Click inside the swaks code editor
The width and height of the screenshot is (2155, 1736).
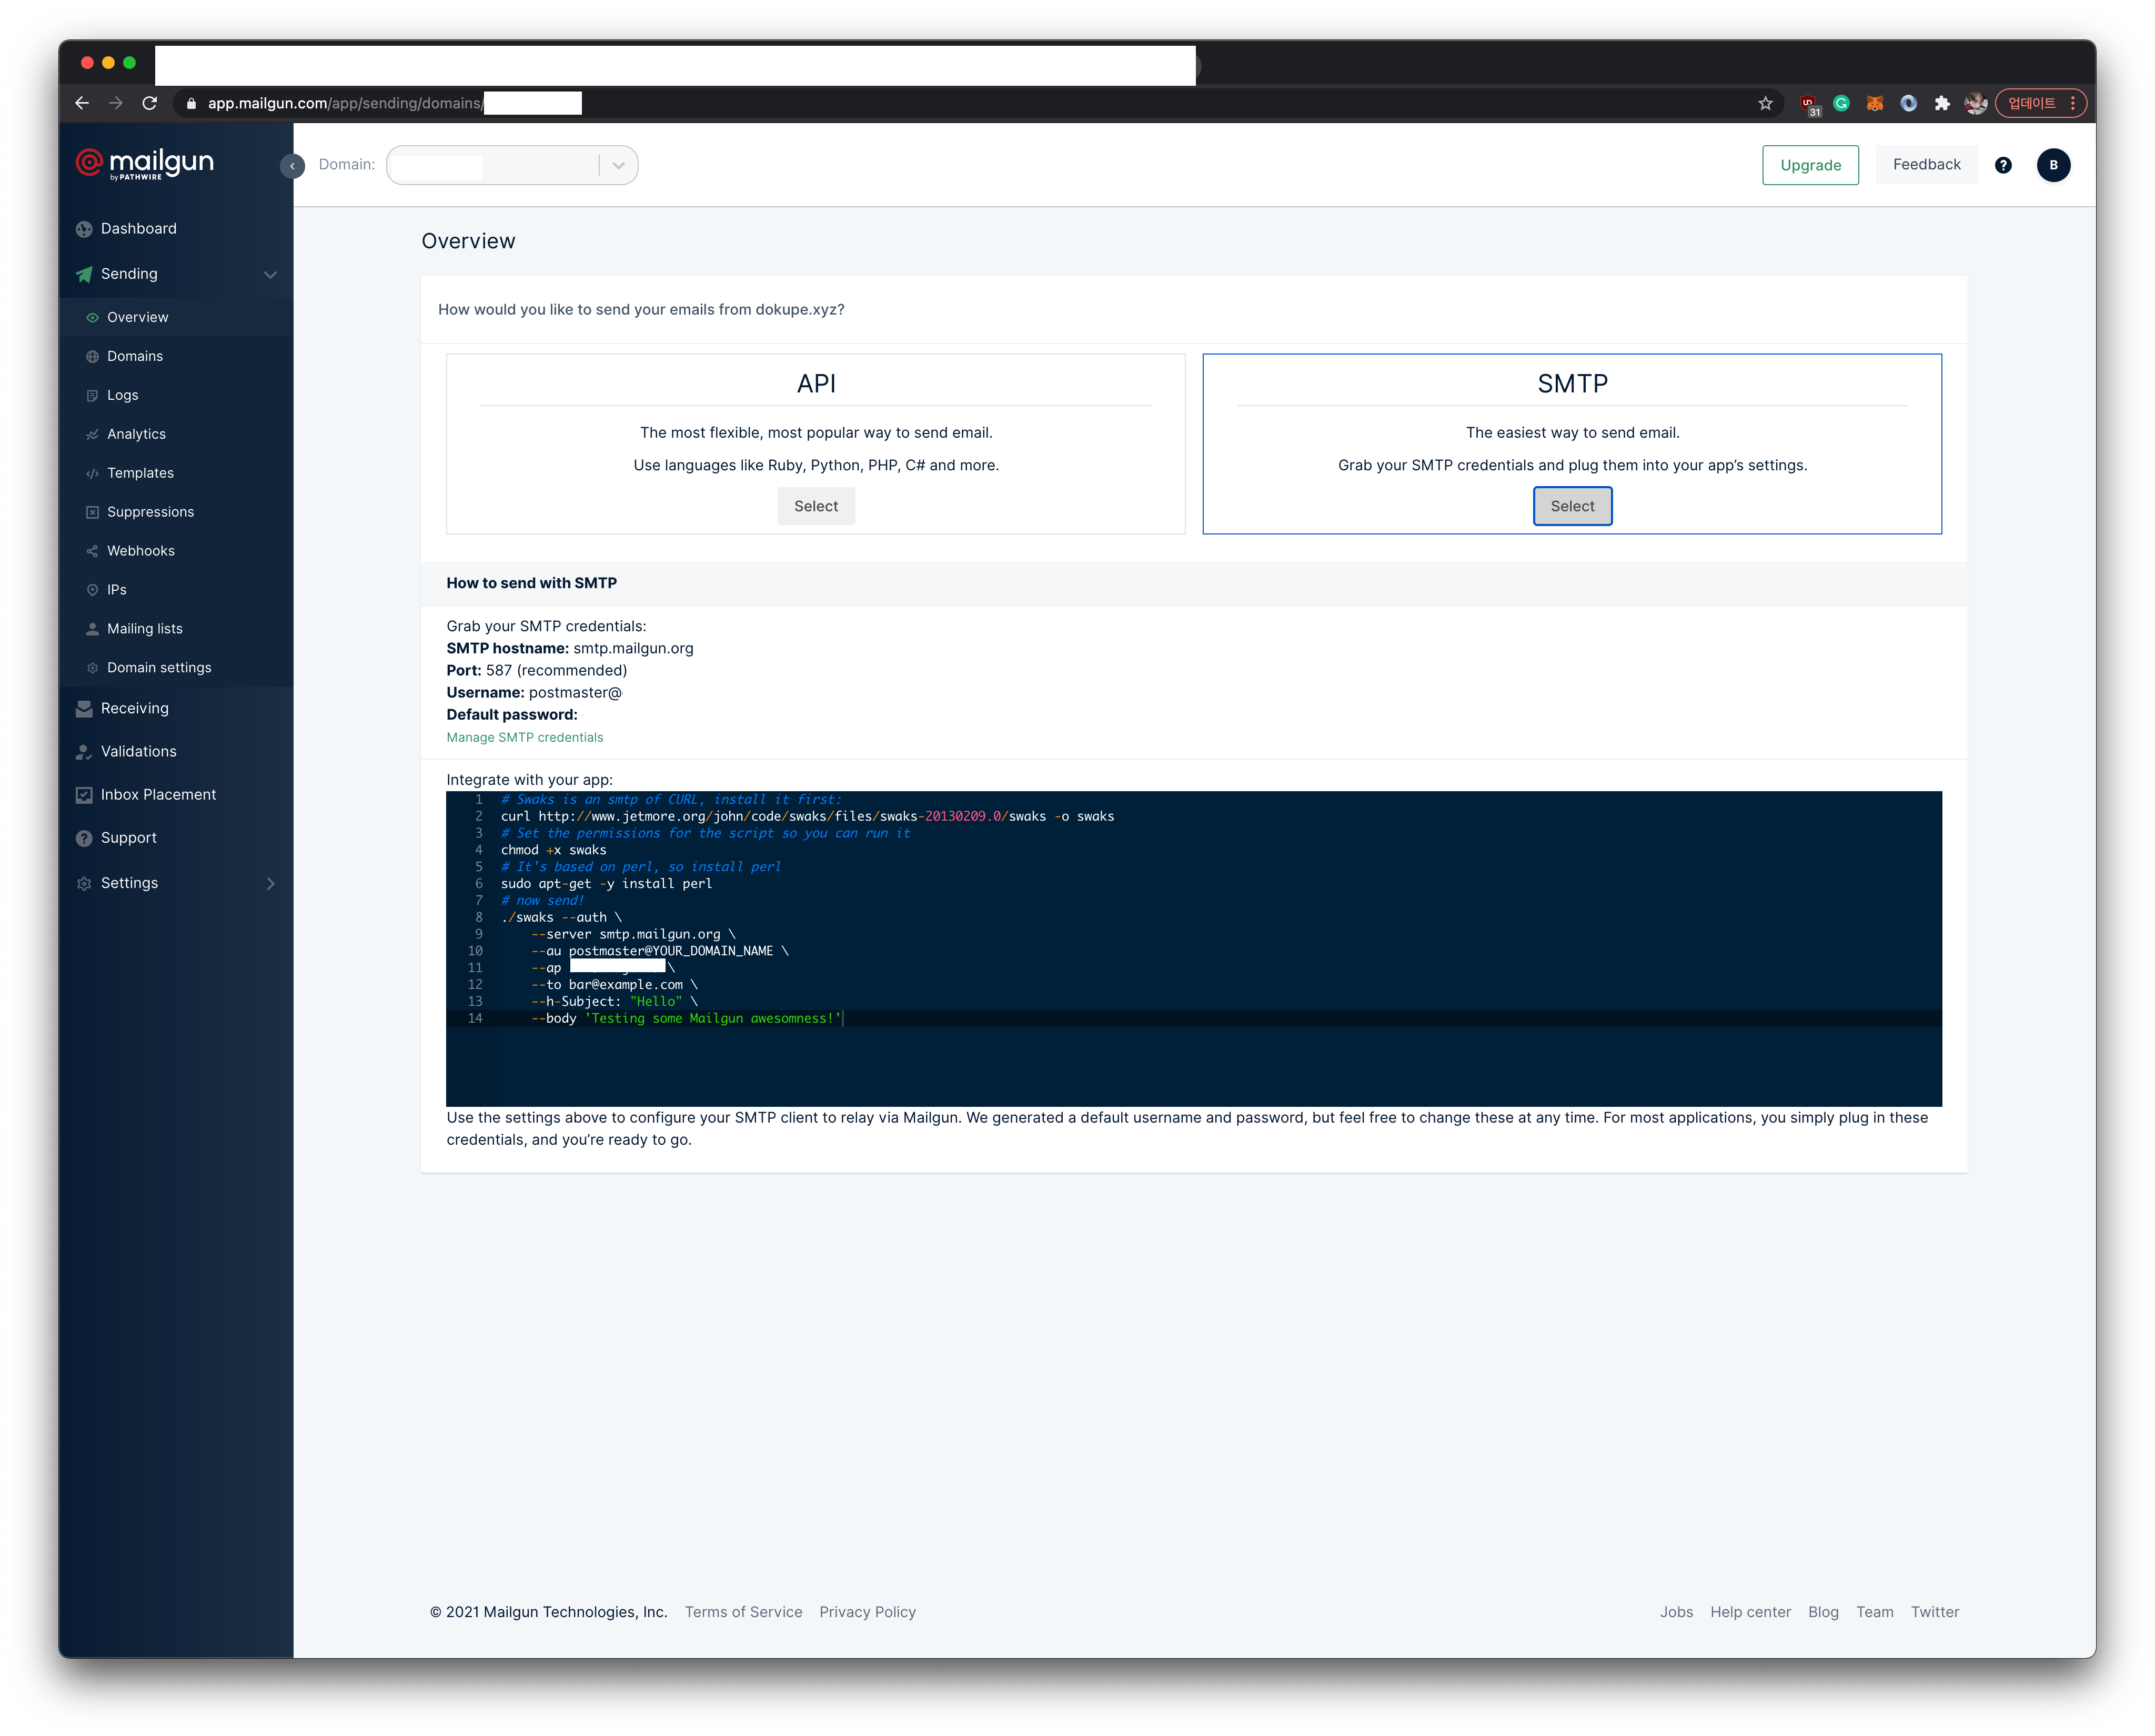tap(1194, 949)
